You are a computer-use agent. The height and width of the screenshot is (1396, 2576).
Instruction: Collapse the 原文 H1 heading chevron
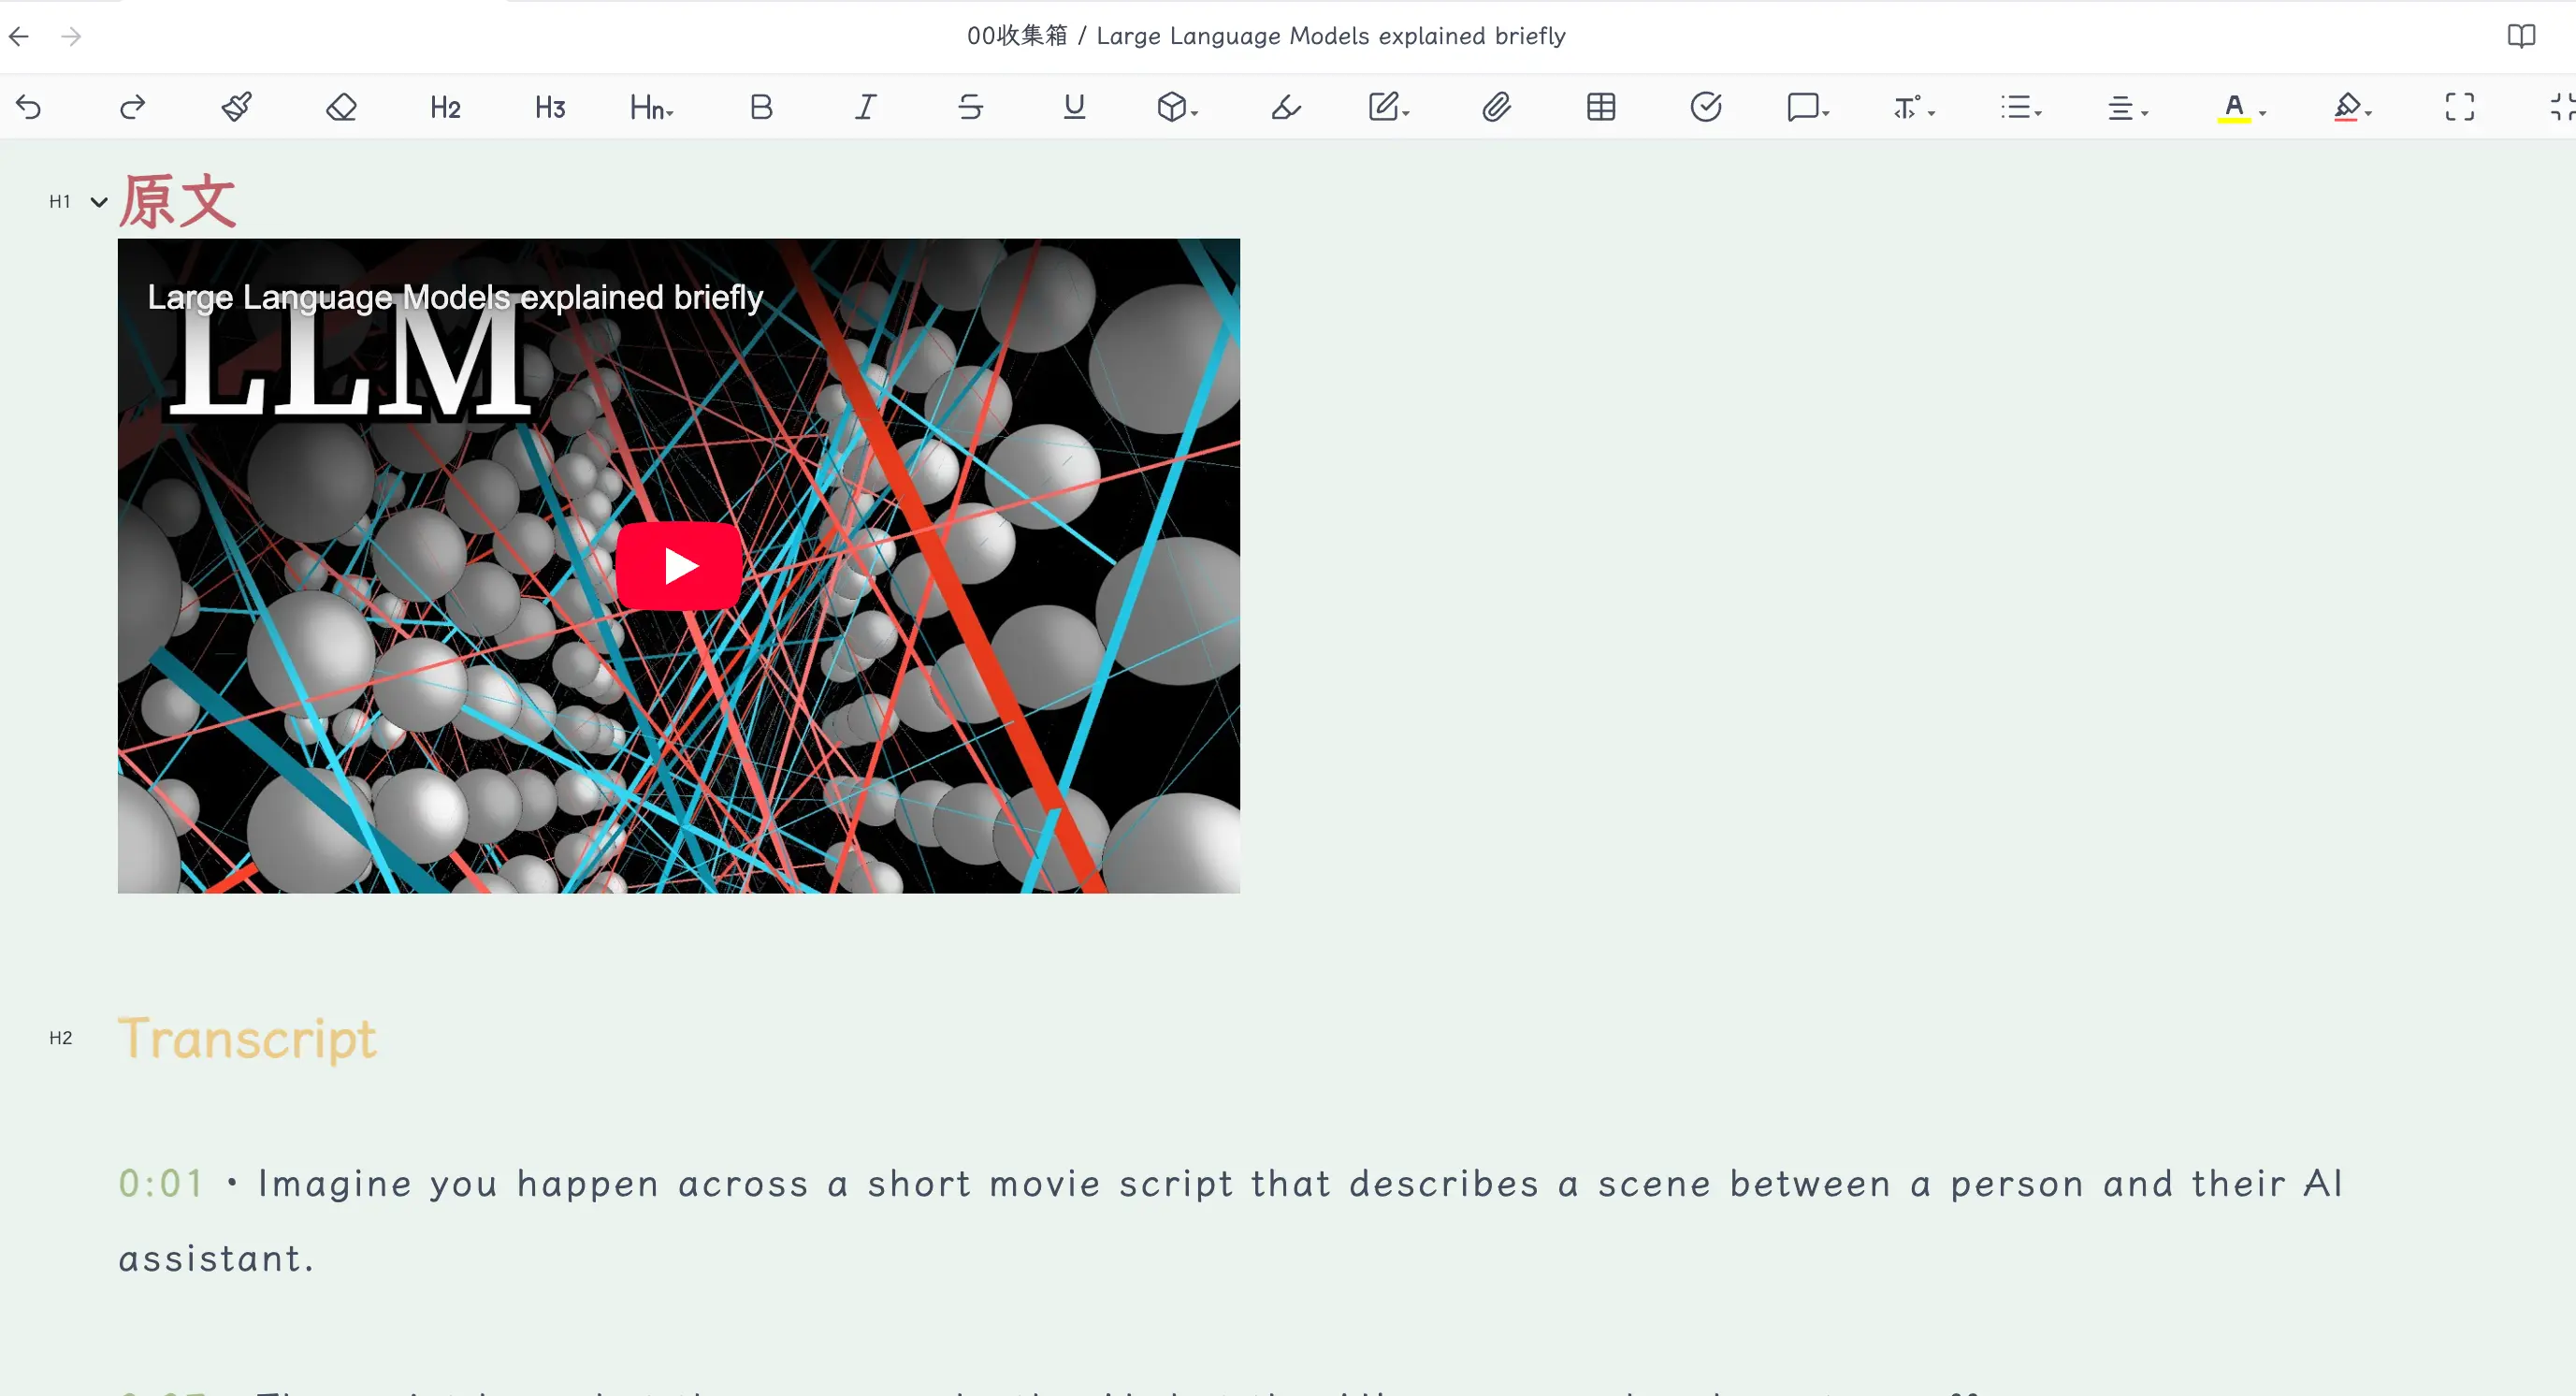[x=99, y=202]
